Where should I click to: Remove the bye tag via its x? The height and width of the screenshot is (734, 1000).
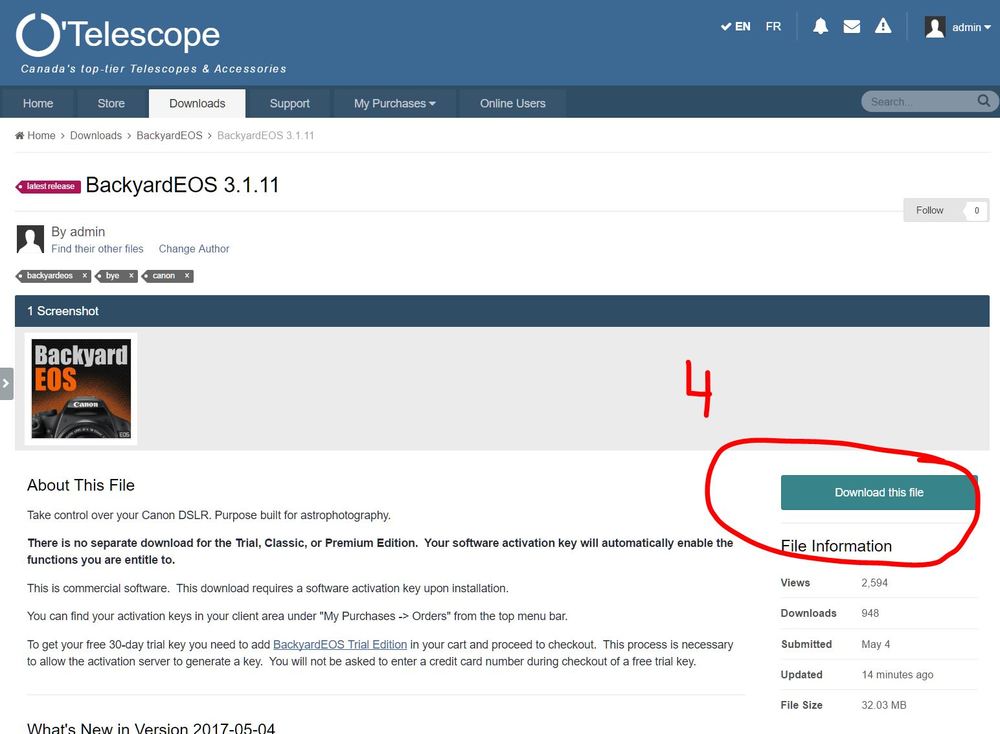131,275
